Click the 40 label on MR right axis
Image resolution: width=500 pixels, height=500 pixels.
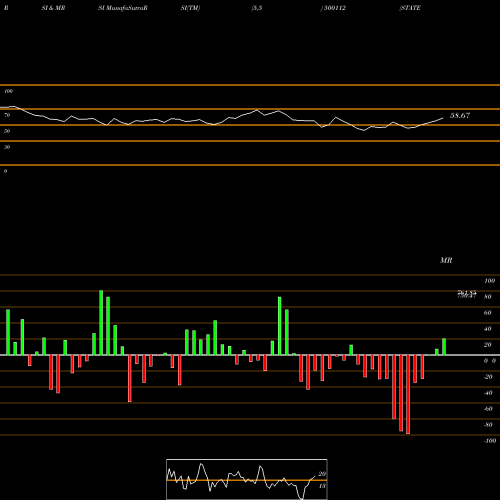point(488,329)
